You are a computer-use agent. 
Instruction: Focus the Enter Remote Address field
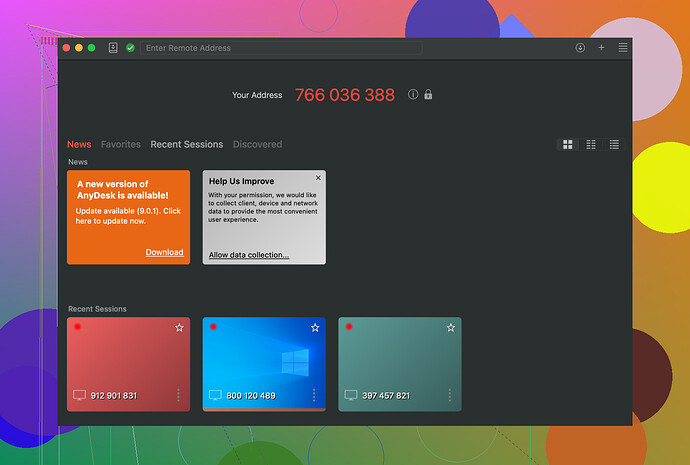pos(281,48)
